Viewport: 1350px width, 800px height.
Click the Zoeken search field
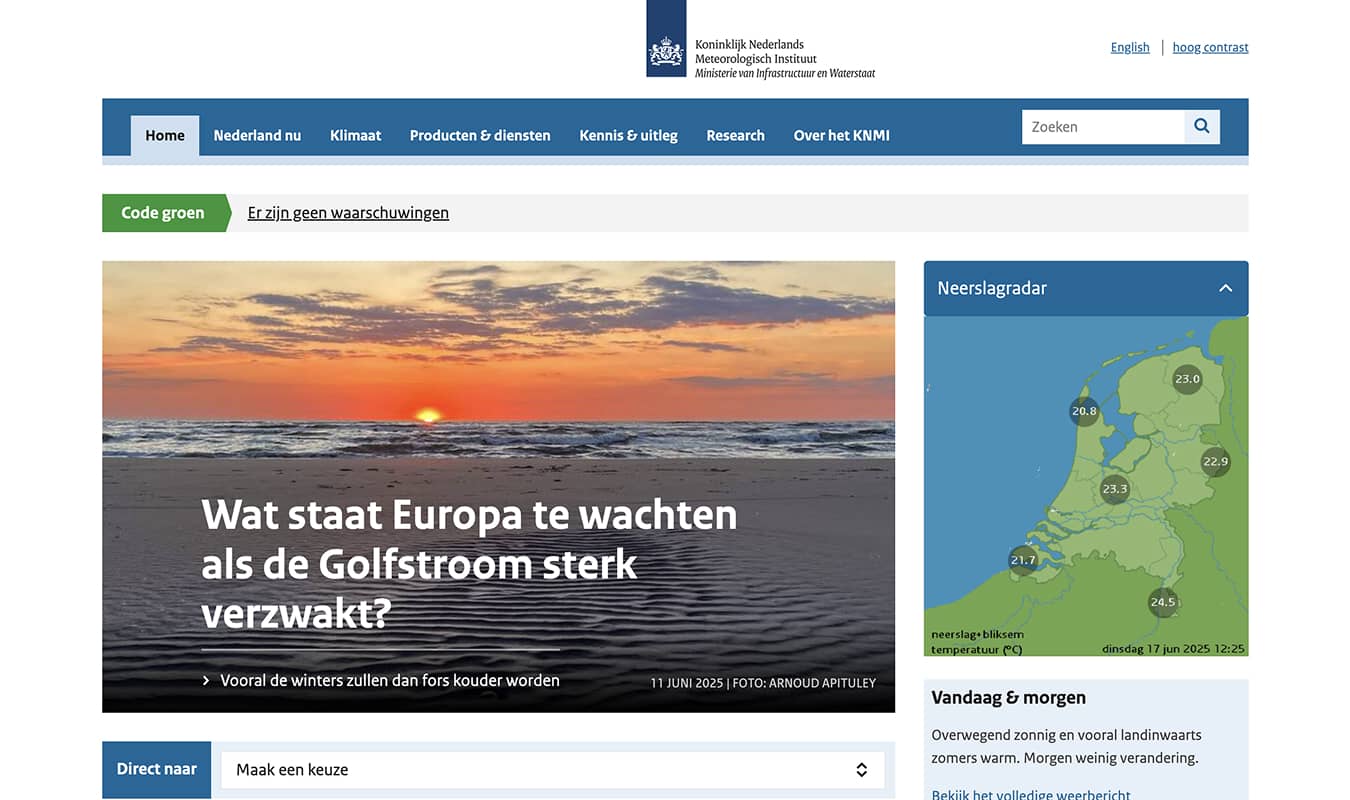coord(1103,127)
